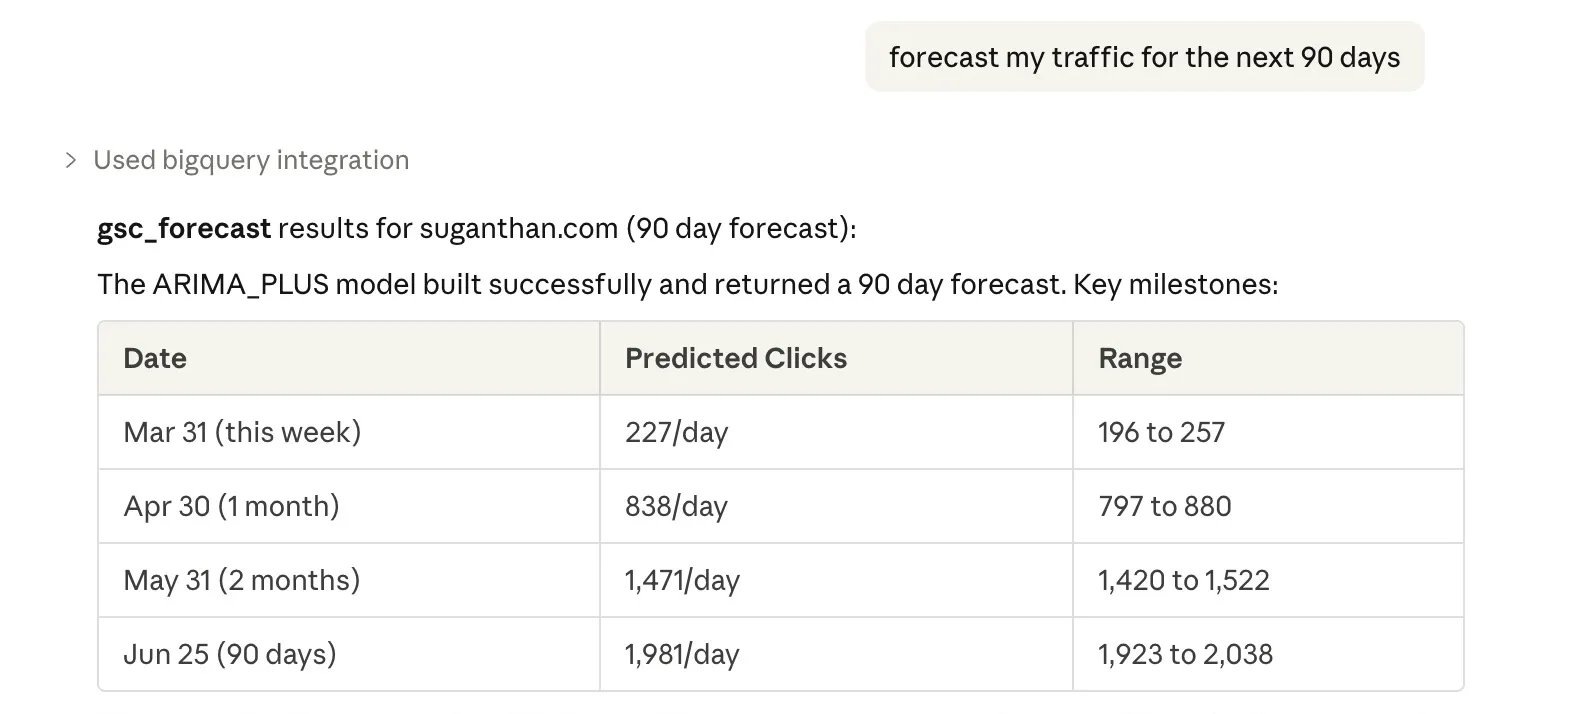Click the 1,923 to 2,038 range cell
The height and width of the screenshot is (714, 1576).
coord(1185,654)
